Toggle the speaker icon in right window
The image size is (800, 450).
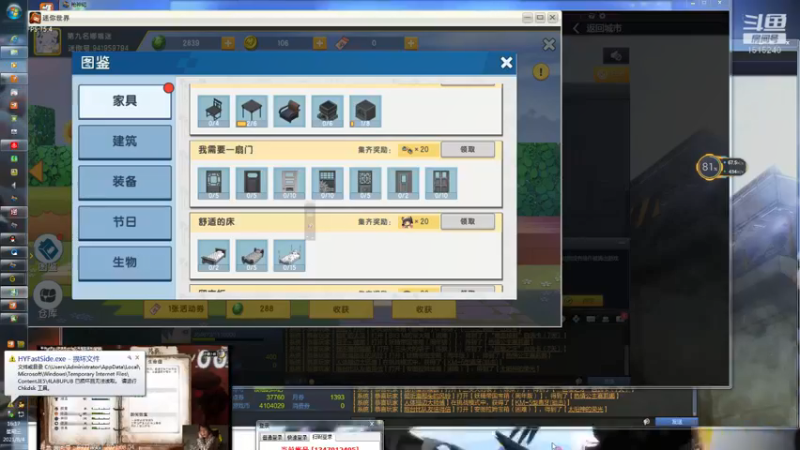(616, 56)
